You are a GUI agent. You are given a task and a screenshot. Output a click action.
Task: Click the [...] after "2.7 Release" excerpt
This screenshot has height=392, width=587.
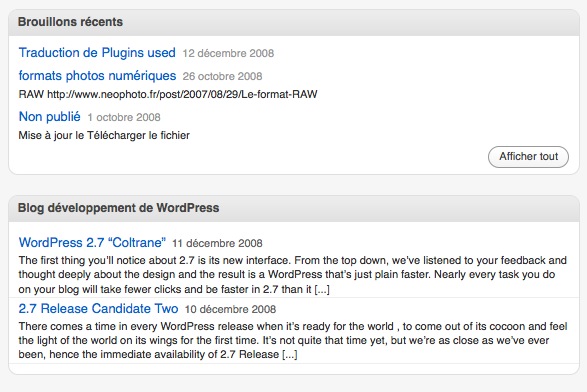(290, 355)
